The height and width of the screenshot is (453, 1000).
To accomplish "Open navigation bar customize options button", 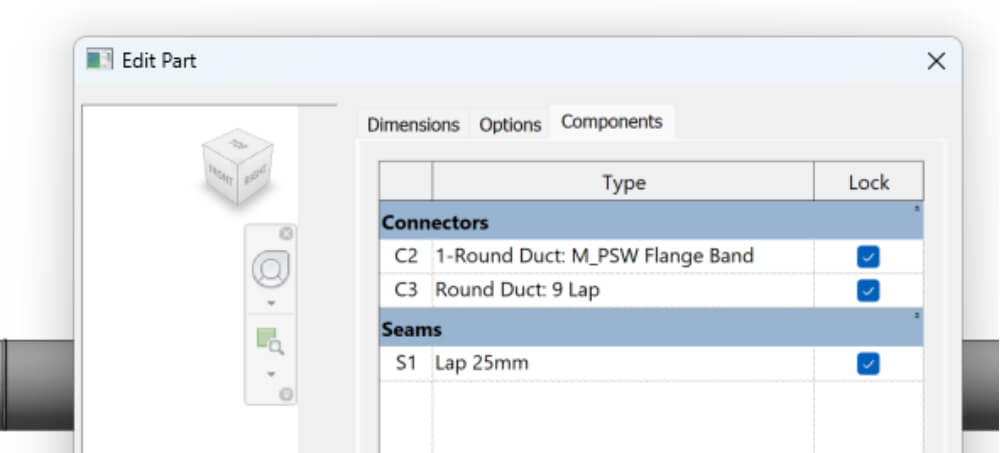I will pyautogui.click(x=286, y=394).
